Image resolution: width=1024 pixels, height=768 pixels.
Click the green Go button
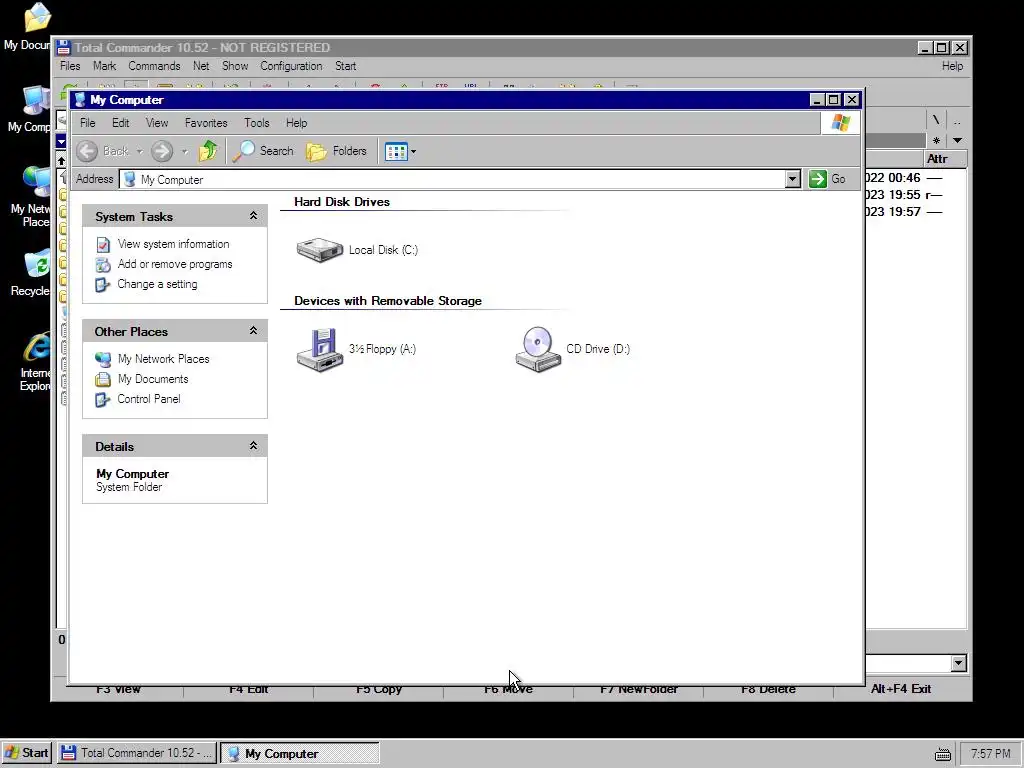827,179
